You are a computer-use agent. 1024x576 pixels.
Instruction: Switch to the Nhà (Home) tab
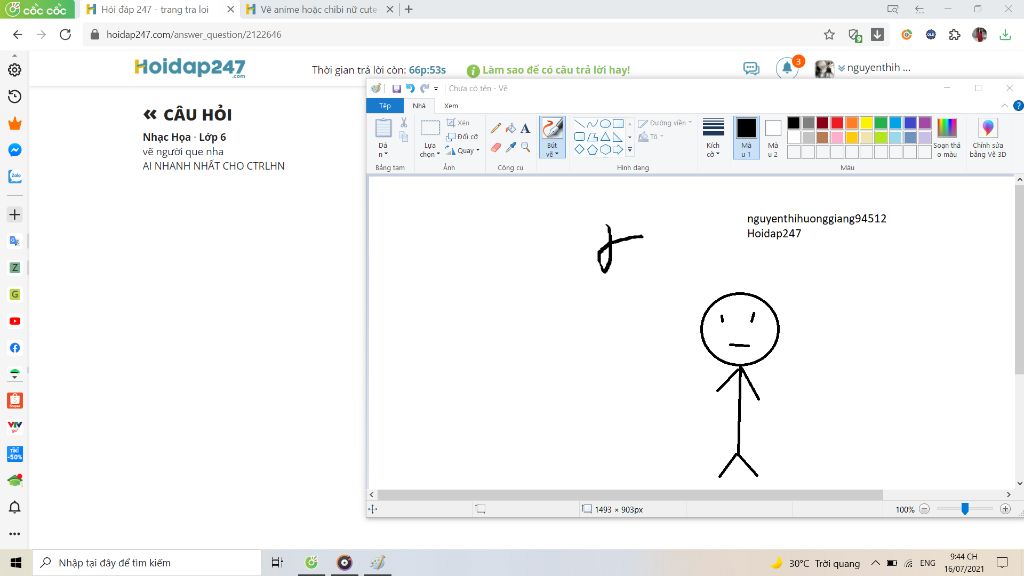[419, 105]
